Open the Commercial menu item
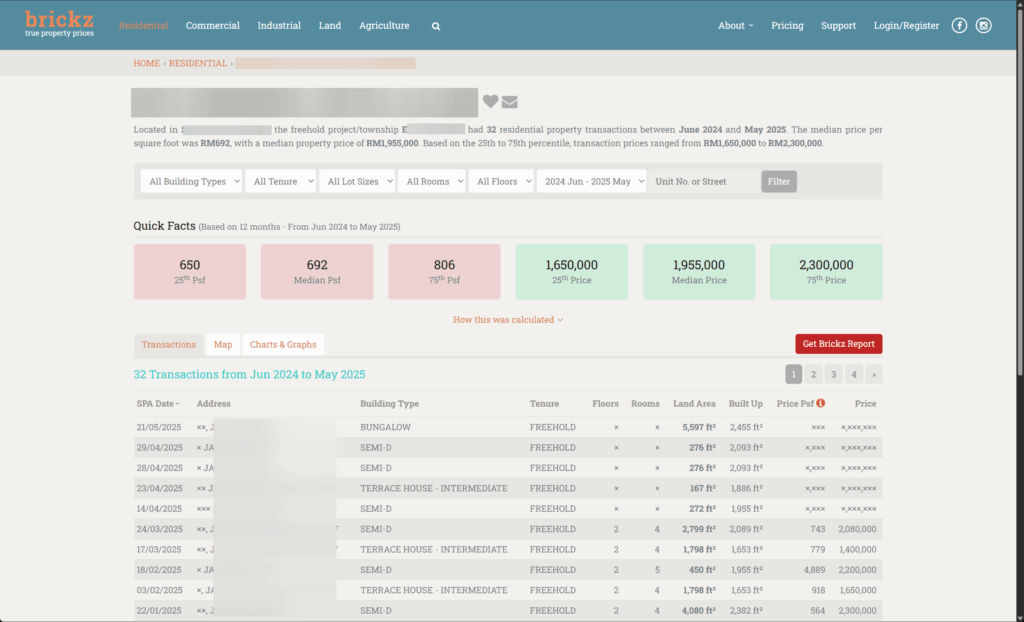 pyautogui.click(x=212, y=26)
